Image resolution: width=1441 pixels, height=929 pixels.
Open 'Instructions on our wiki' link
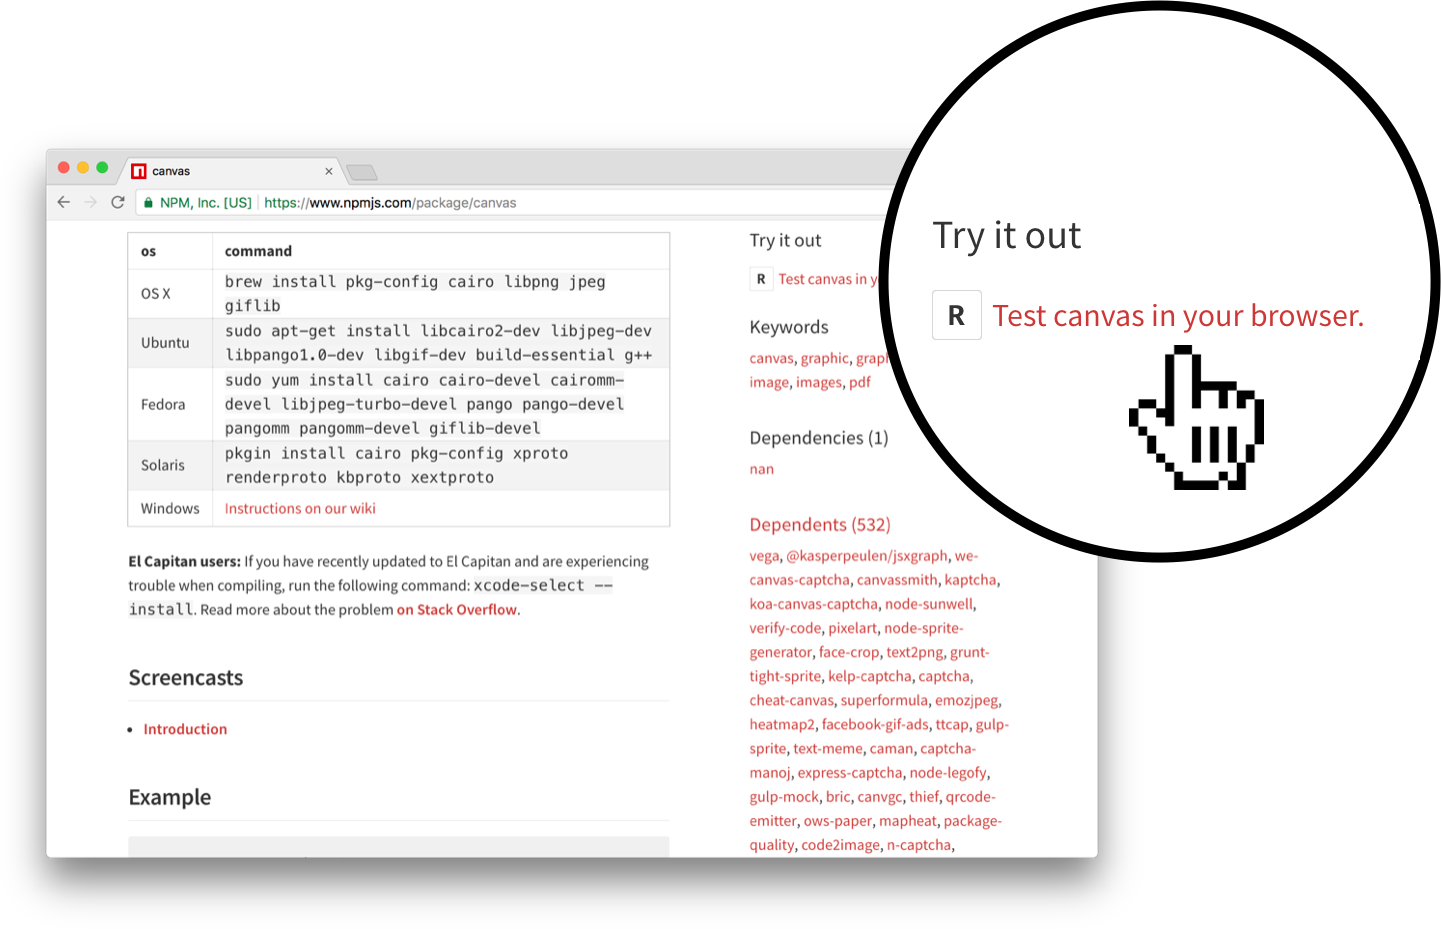[300, 508]
